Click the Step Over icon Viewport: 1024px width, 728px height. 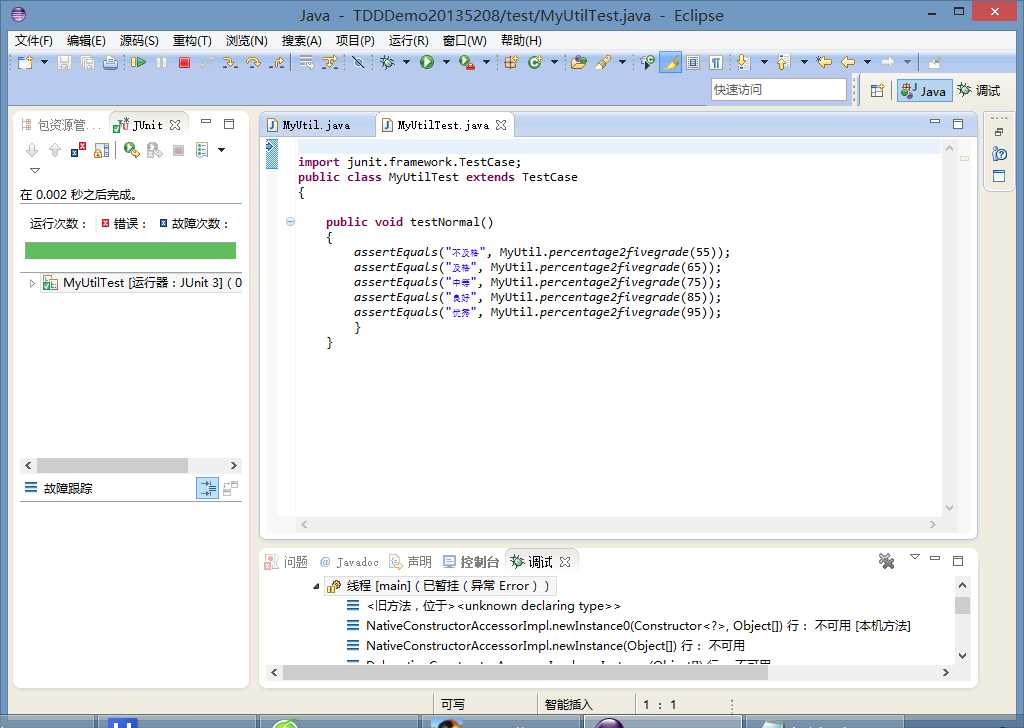[253, 63]
